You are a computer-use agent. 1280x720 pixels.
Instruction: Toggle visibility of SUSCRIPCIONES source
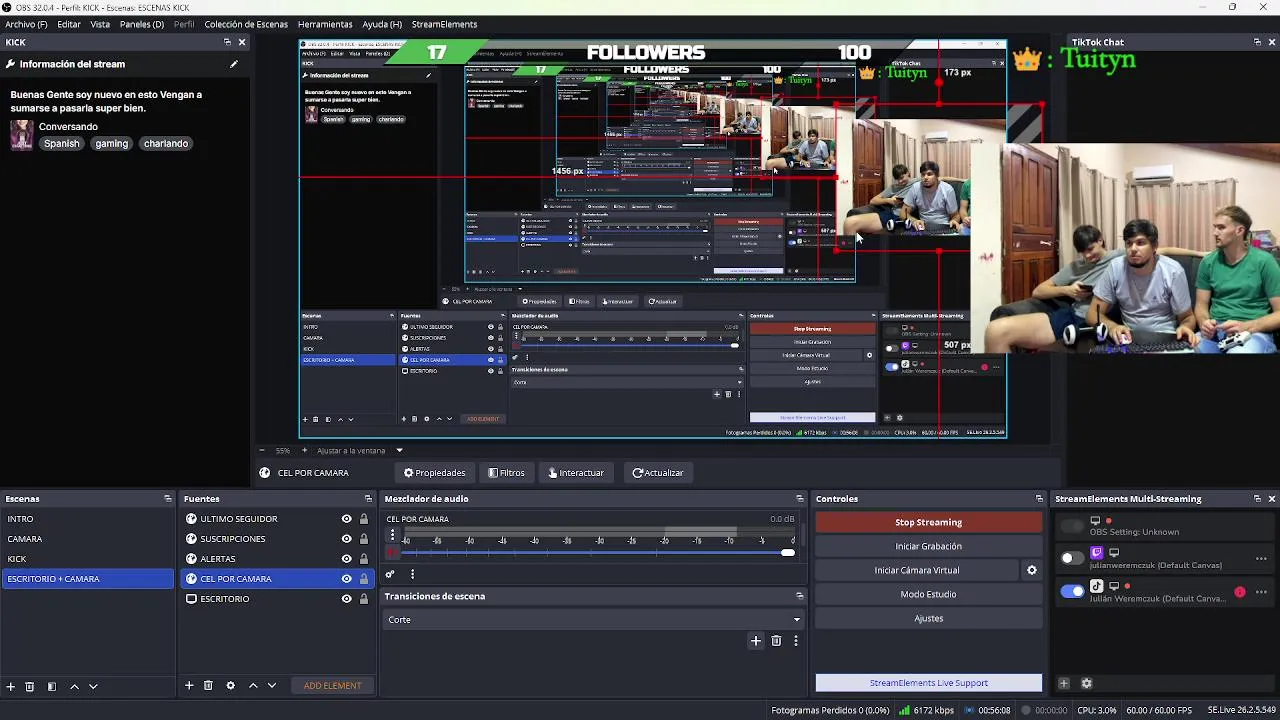click(x=347, y=539)
